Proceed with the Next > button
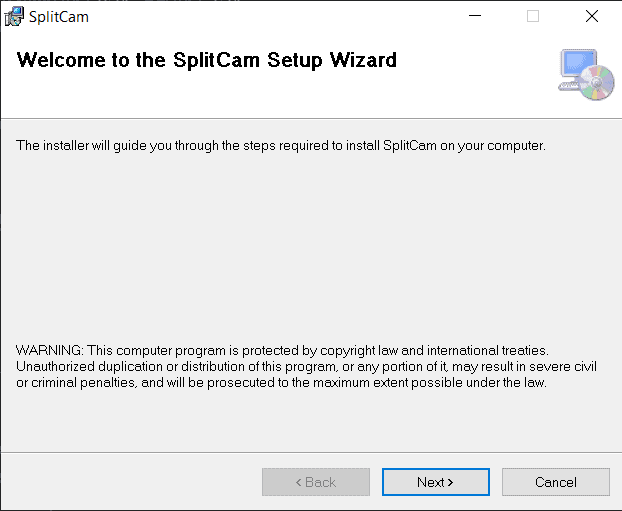The width and height of the screenshot is (622, 511). [x=436, y=482]
